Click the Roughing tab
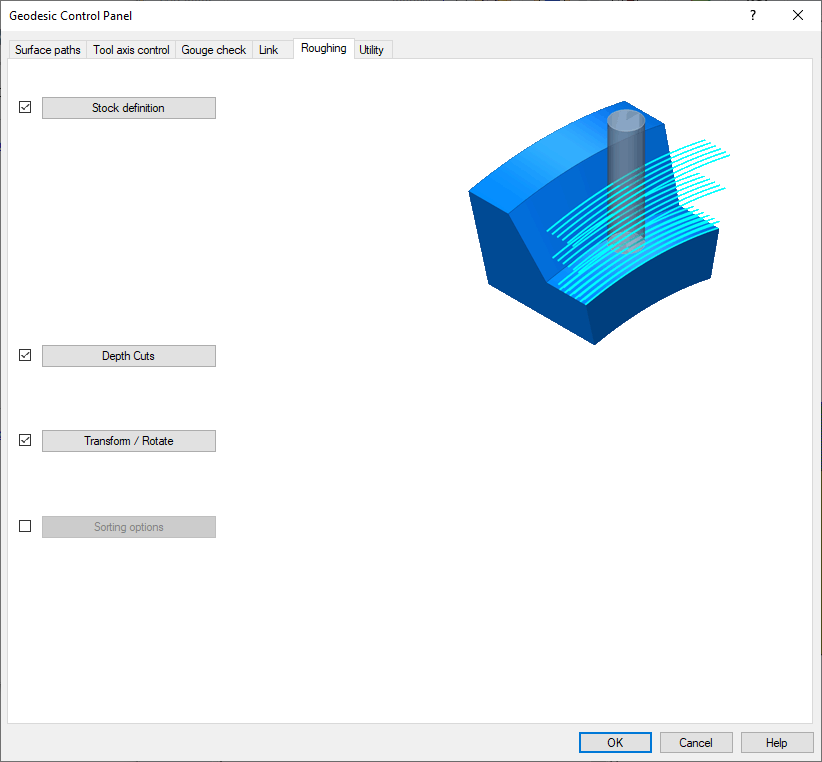Image resolution: width=822 pixels, height=762 pixels. 323,48
